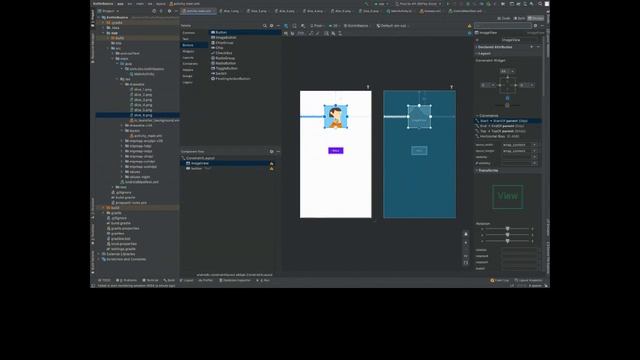Image resolution: width=640 pixels, height=360 pixels.
Task: Click dice image in design preview
Action: click(x=336, y=117)
